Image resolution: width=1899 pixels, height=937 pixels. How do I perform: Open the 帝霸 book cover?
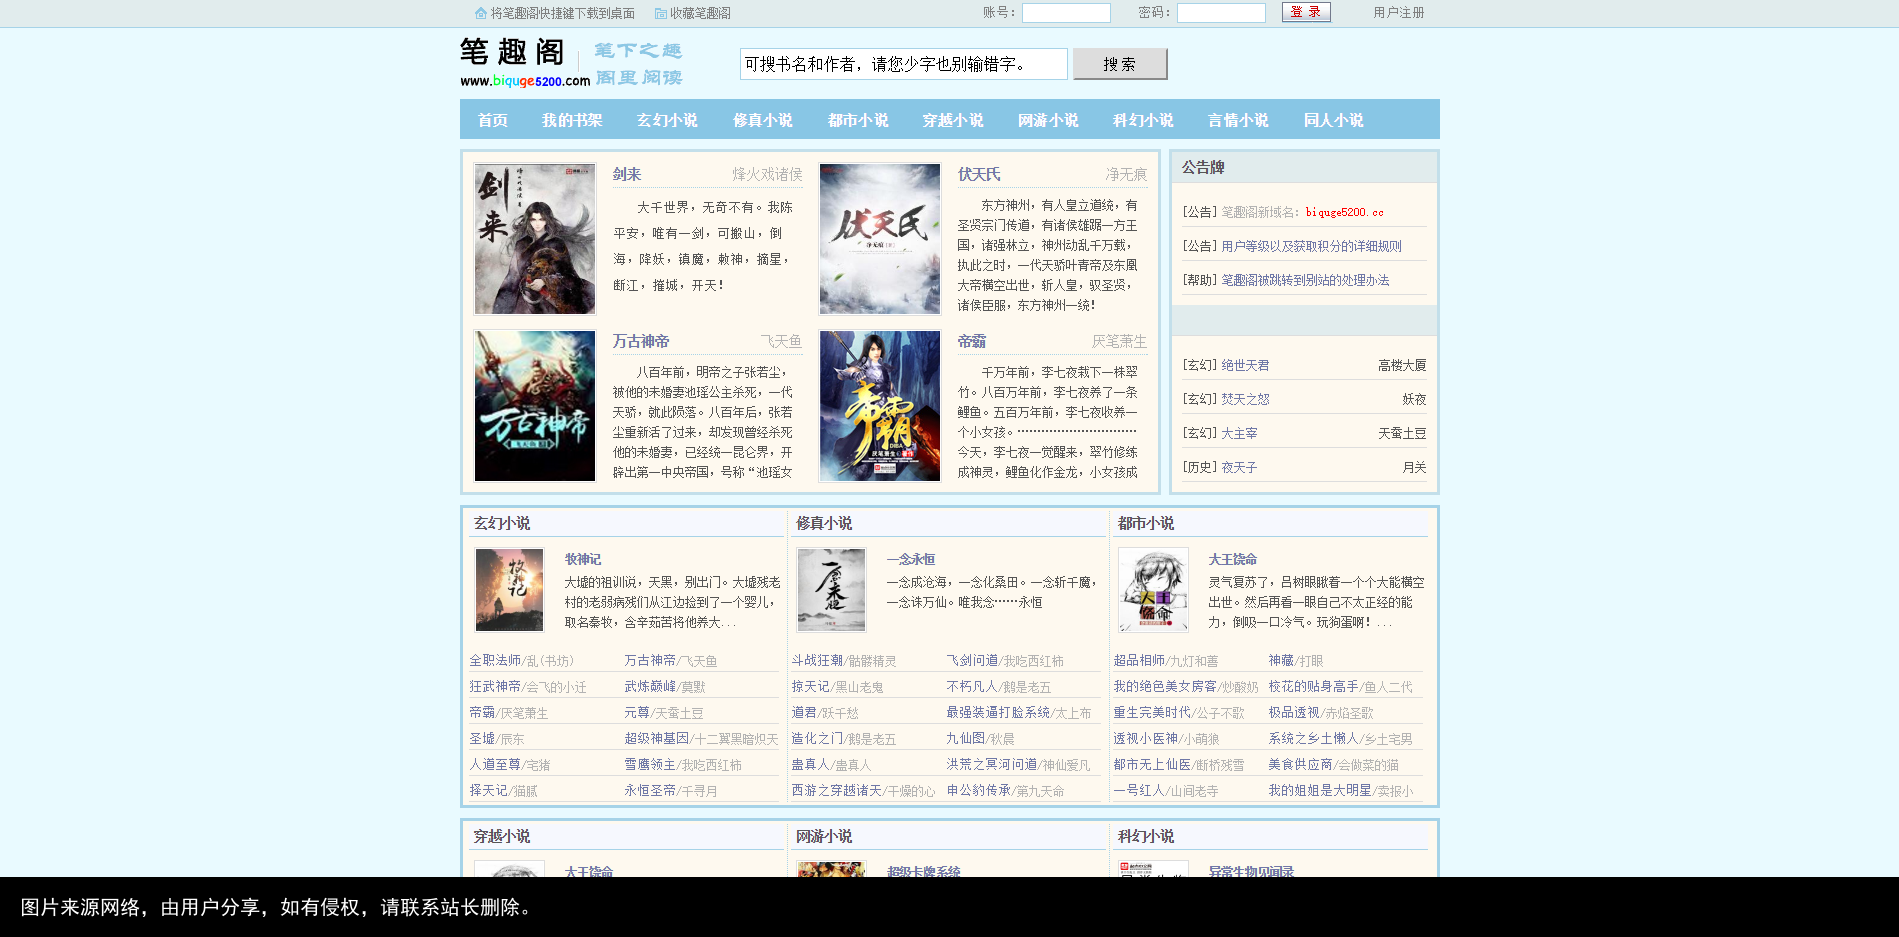880,406
